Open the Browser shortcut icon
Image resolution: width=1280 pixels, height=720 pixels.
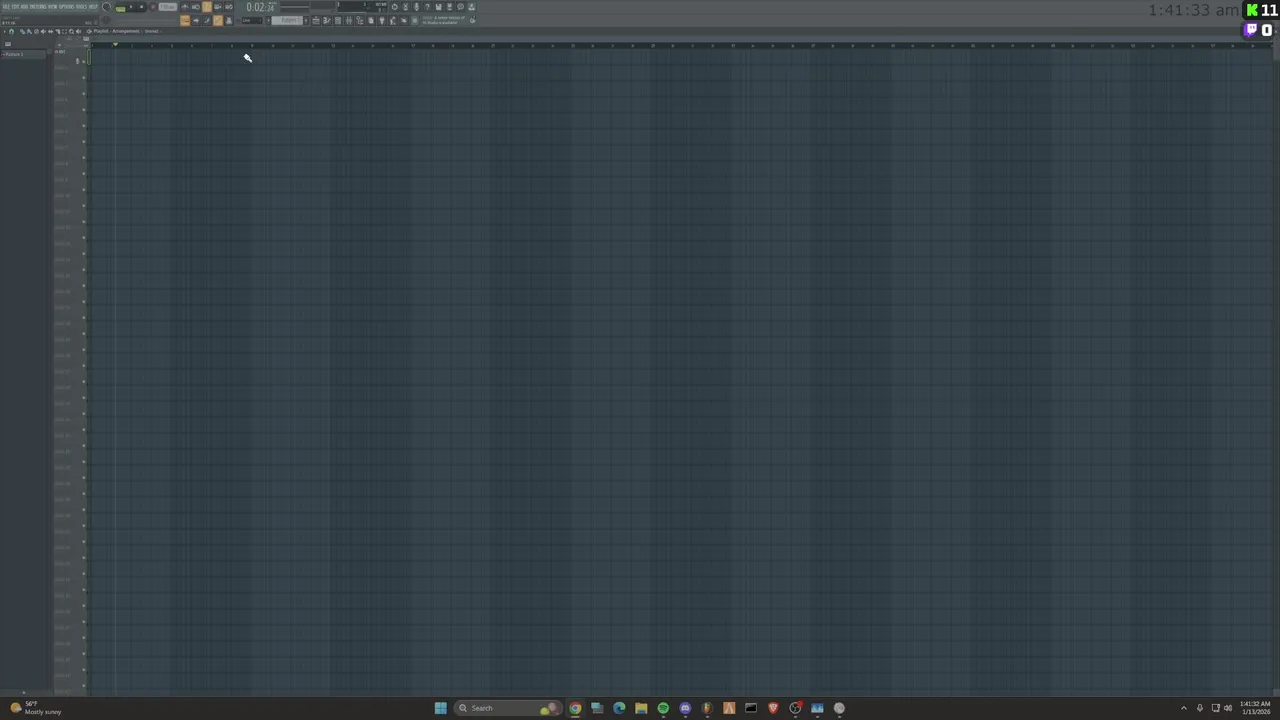point(360,20)
